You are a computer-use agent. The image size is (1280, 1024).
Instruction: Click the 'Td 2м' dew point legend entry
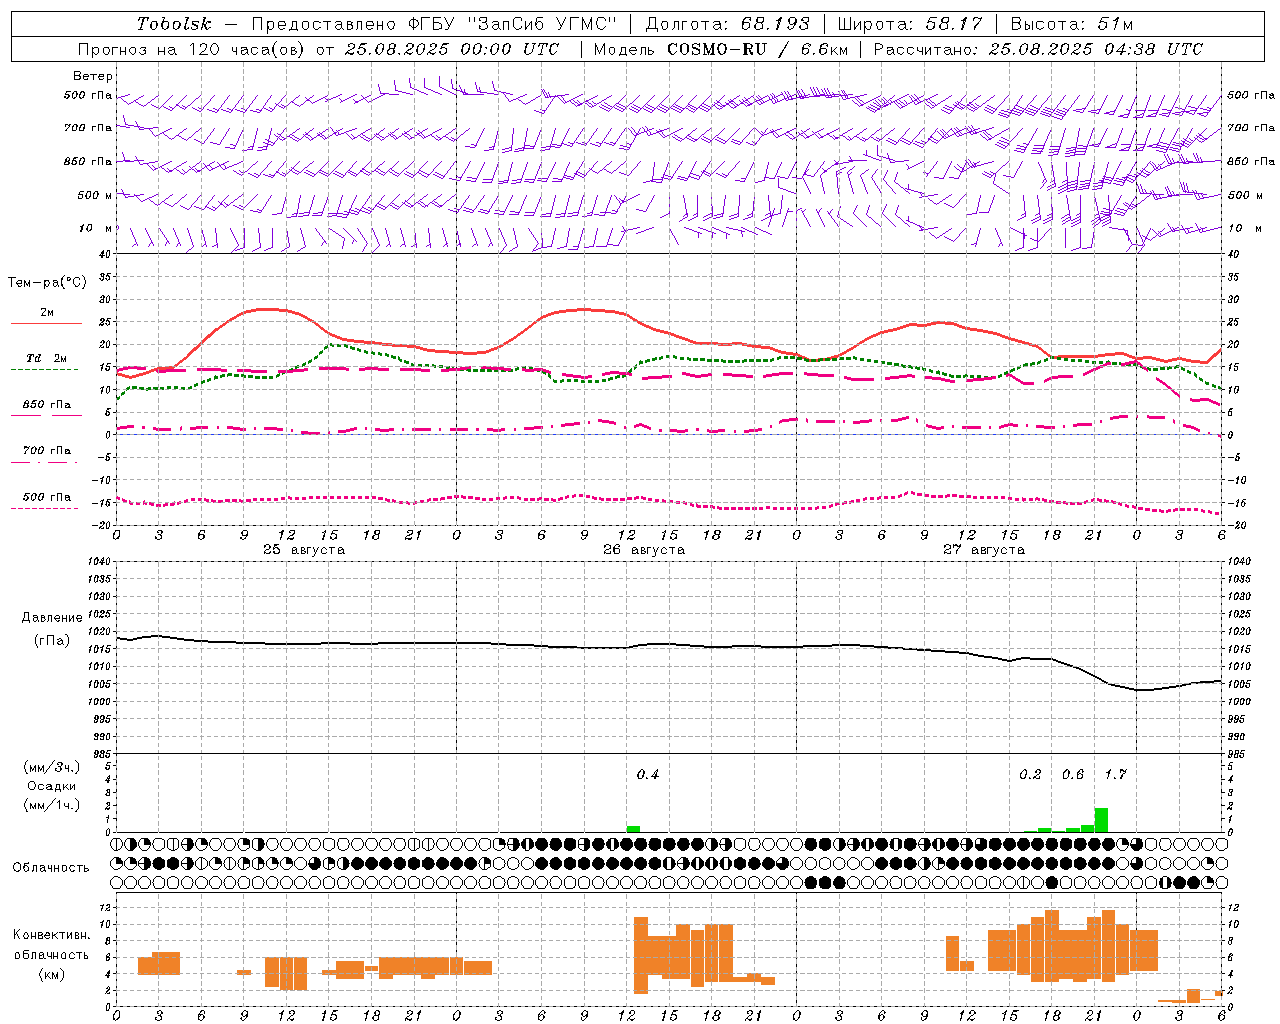pyautogui.click(x=47, y=358)
